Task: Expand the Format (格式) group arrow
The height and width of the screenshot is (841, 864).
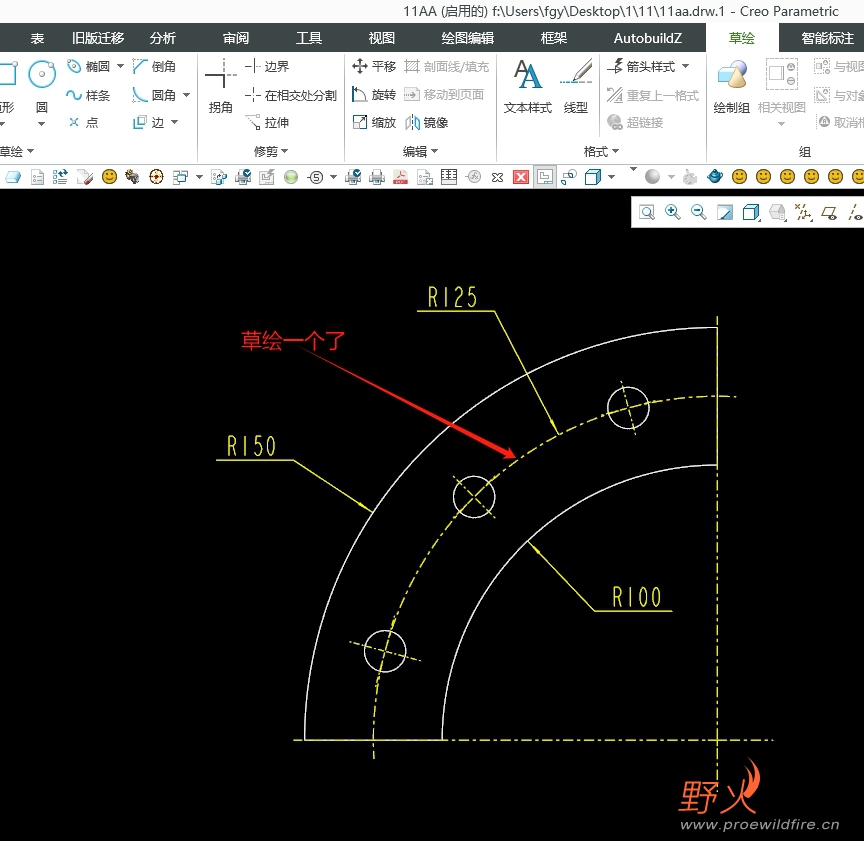Action: (x=615, y=151)
